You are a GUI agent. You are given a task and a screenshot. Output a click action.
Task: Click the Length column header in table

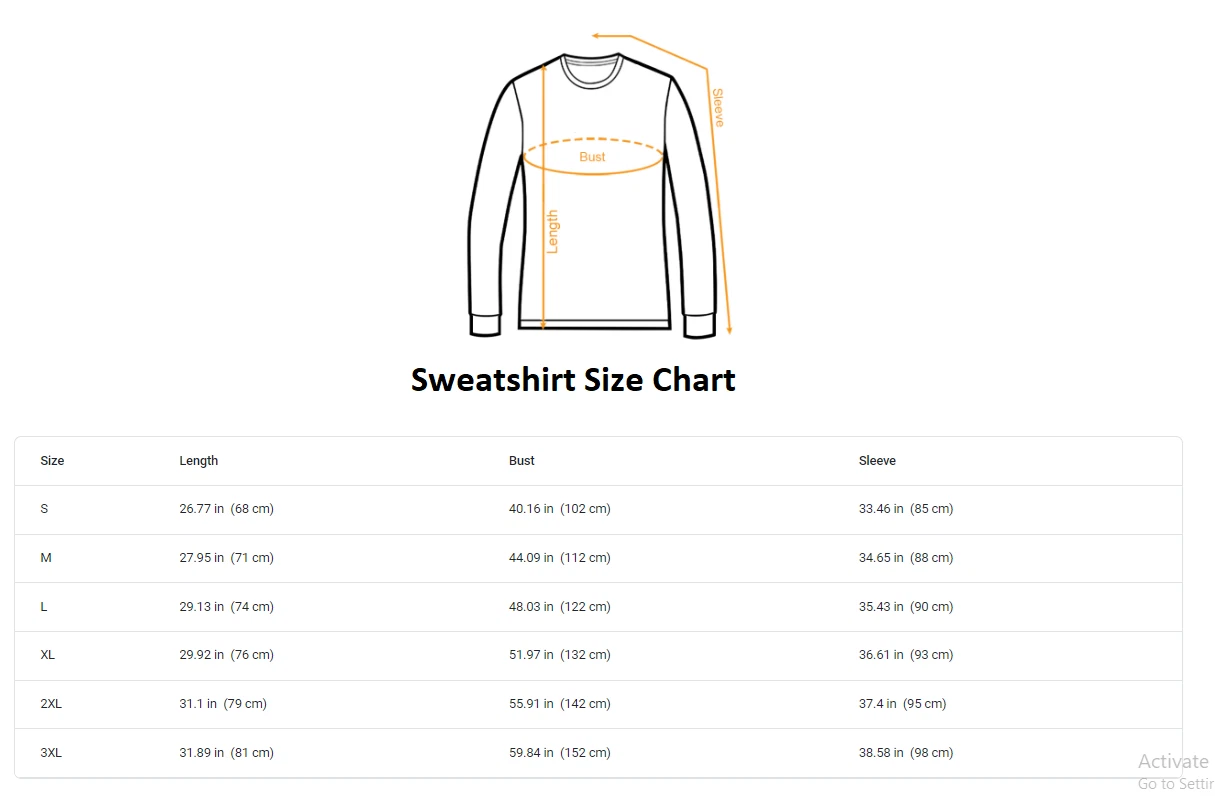(x=198, y=461)
